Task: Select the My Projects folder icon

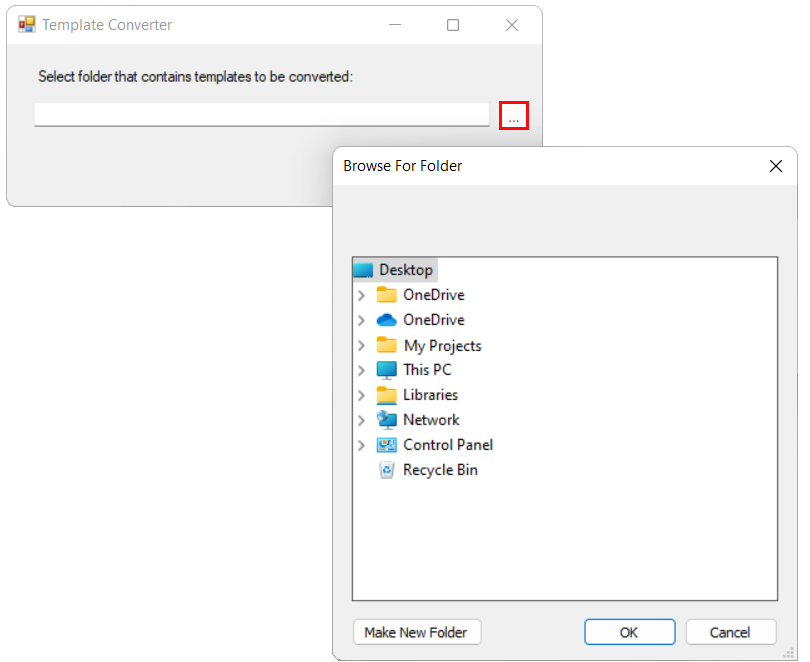Action: 386,345
